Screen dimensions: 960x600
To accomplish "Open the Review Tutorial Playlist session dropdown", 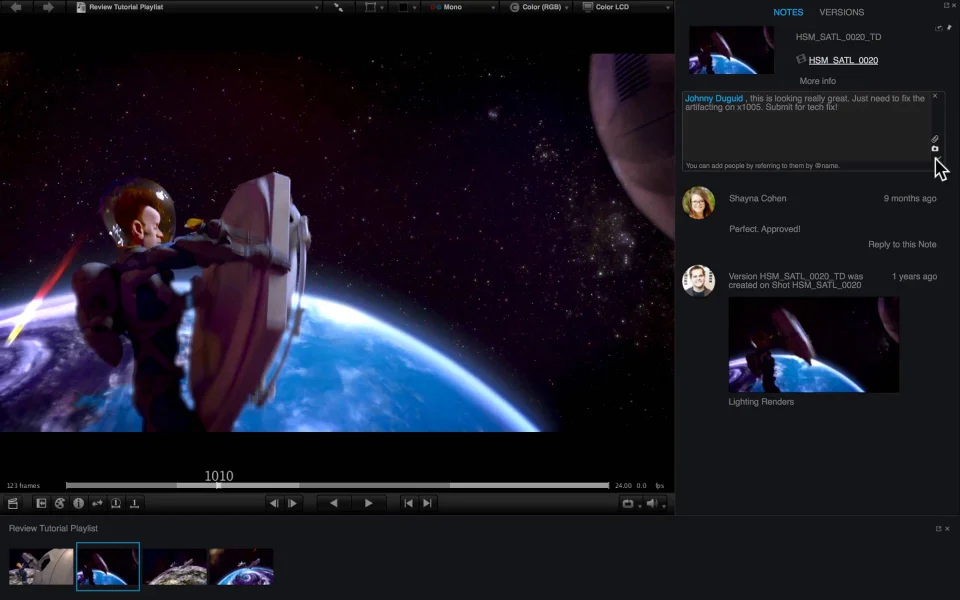I will tap(197, 7).
